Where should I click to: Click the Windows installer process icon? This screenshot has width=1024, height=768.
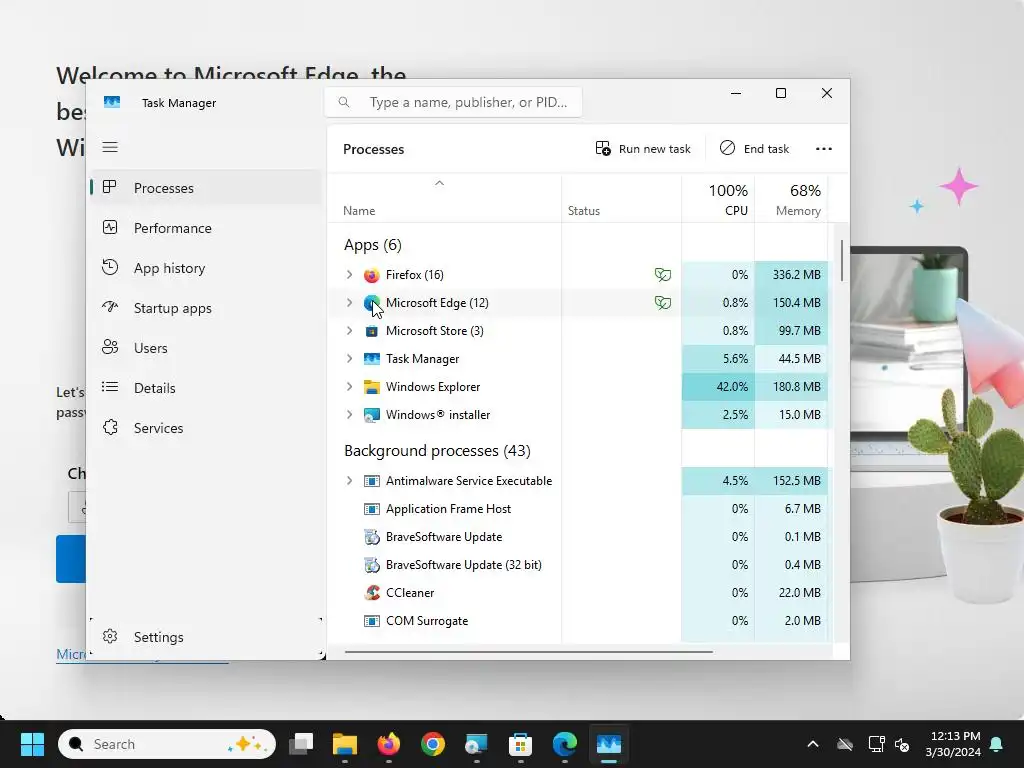(372, 415)
